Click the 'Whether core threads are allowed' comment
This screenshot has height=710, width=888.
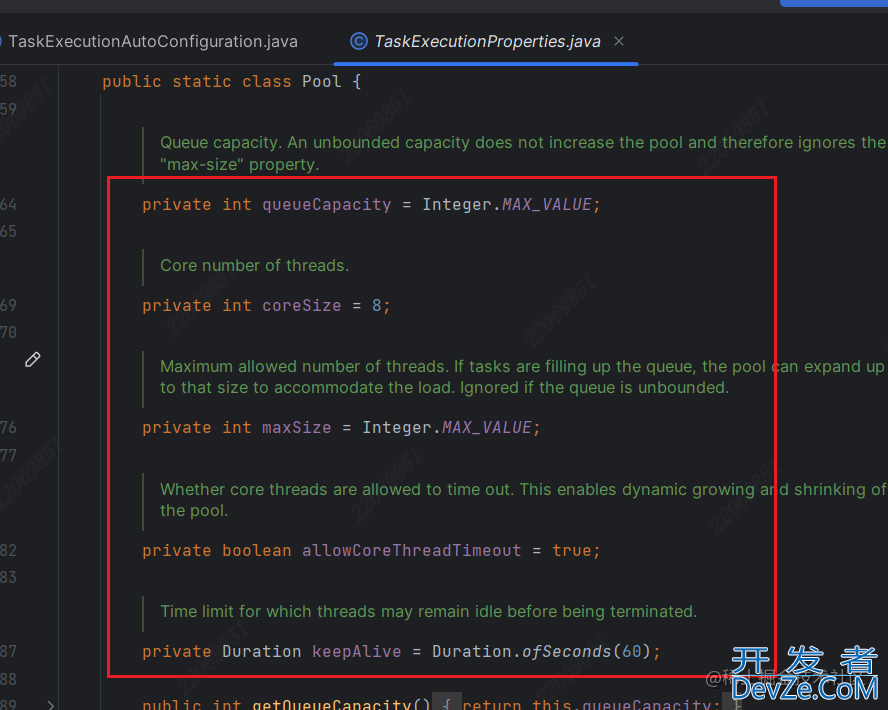point(523,500)
